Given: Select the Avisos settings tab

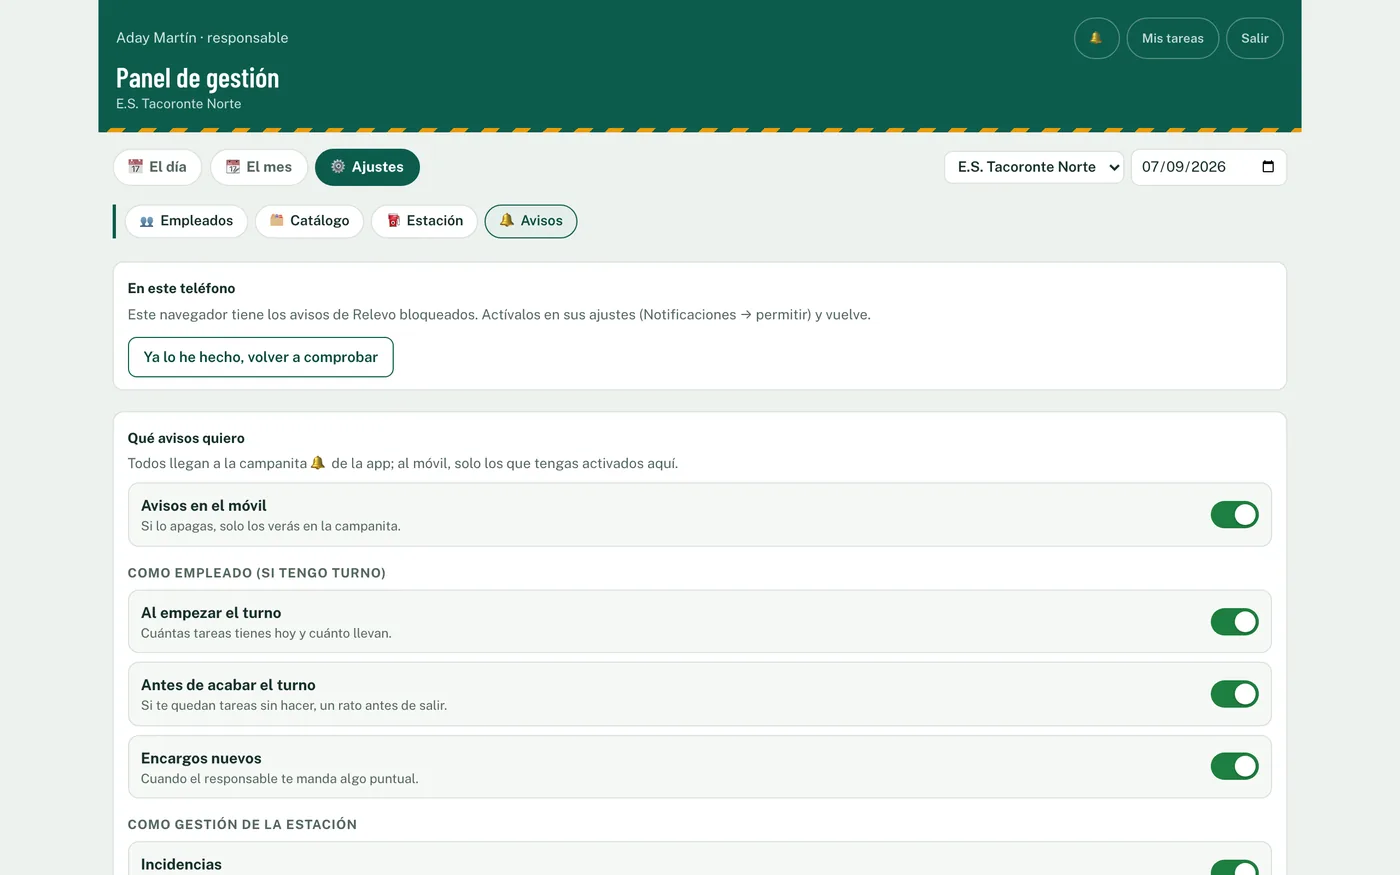Looking at the screenshot, I should (531, 221).
